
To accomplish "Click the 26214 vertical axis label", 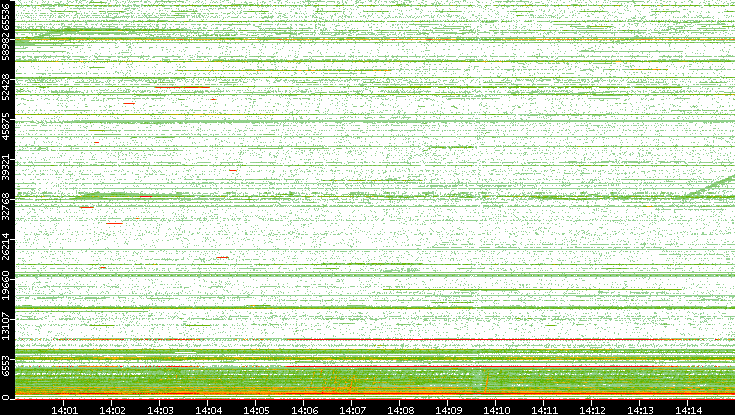I will pos(5,246).
